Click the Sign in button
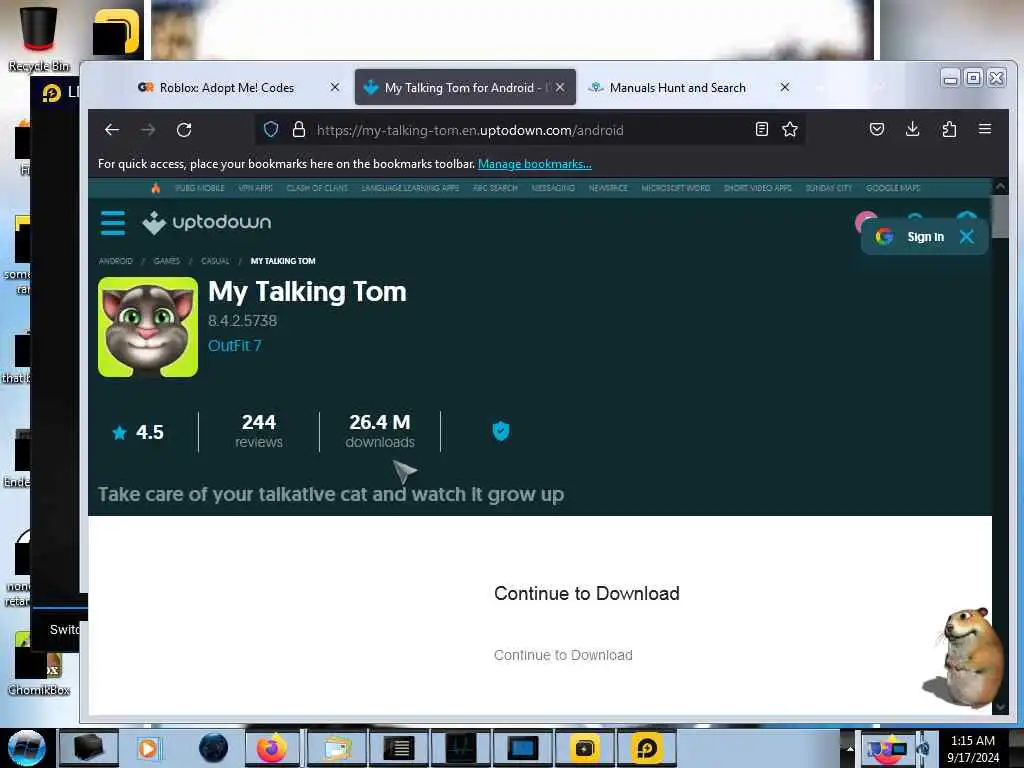The height and width of the screenshot is (768, 1024). click(925, 237)
